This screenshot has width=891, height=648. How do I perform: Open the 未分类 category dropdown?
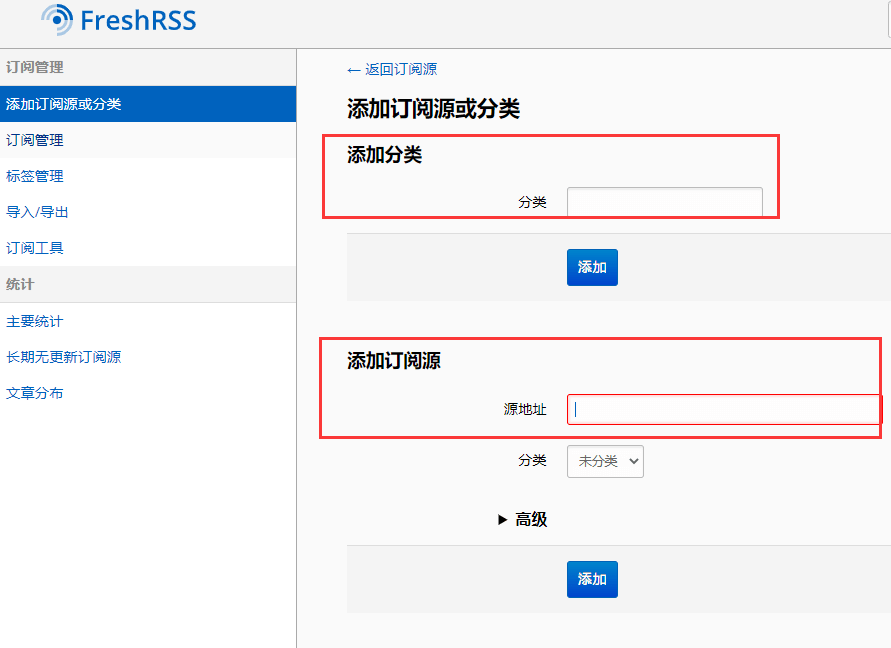[x=605, y=461]
